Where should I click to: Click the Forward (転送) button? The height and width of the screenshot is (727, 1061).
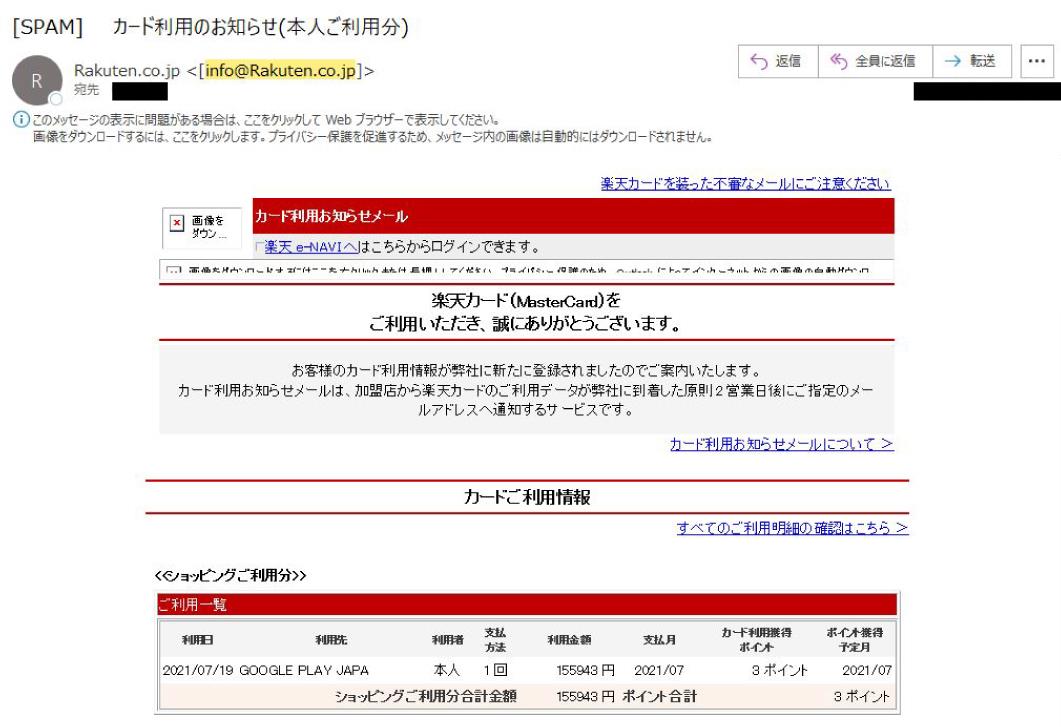click(972, 62)
